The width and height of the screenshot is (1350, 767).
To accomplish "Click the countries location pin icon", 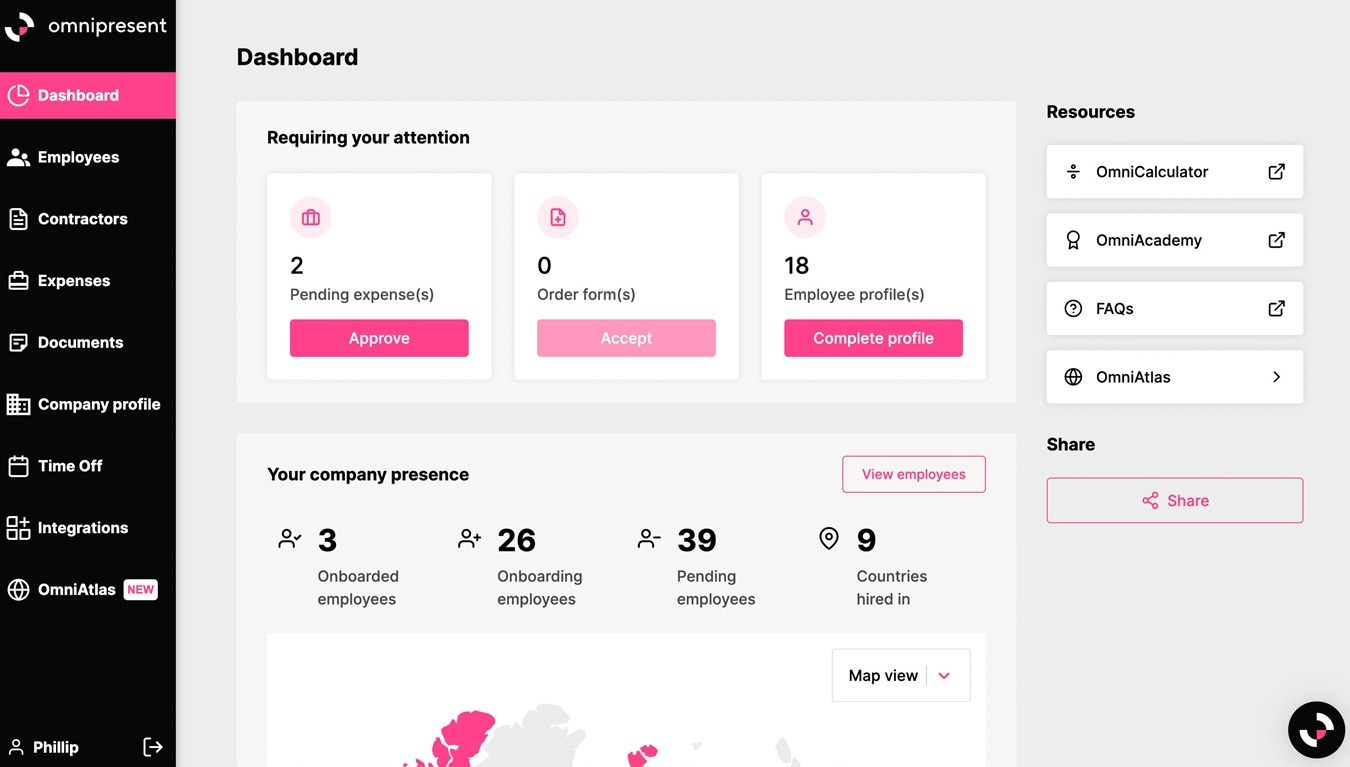I will pos(829,539).
